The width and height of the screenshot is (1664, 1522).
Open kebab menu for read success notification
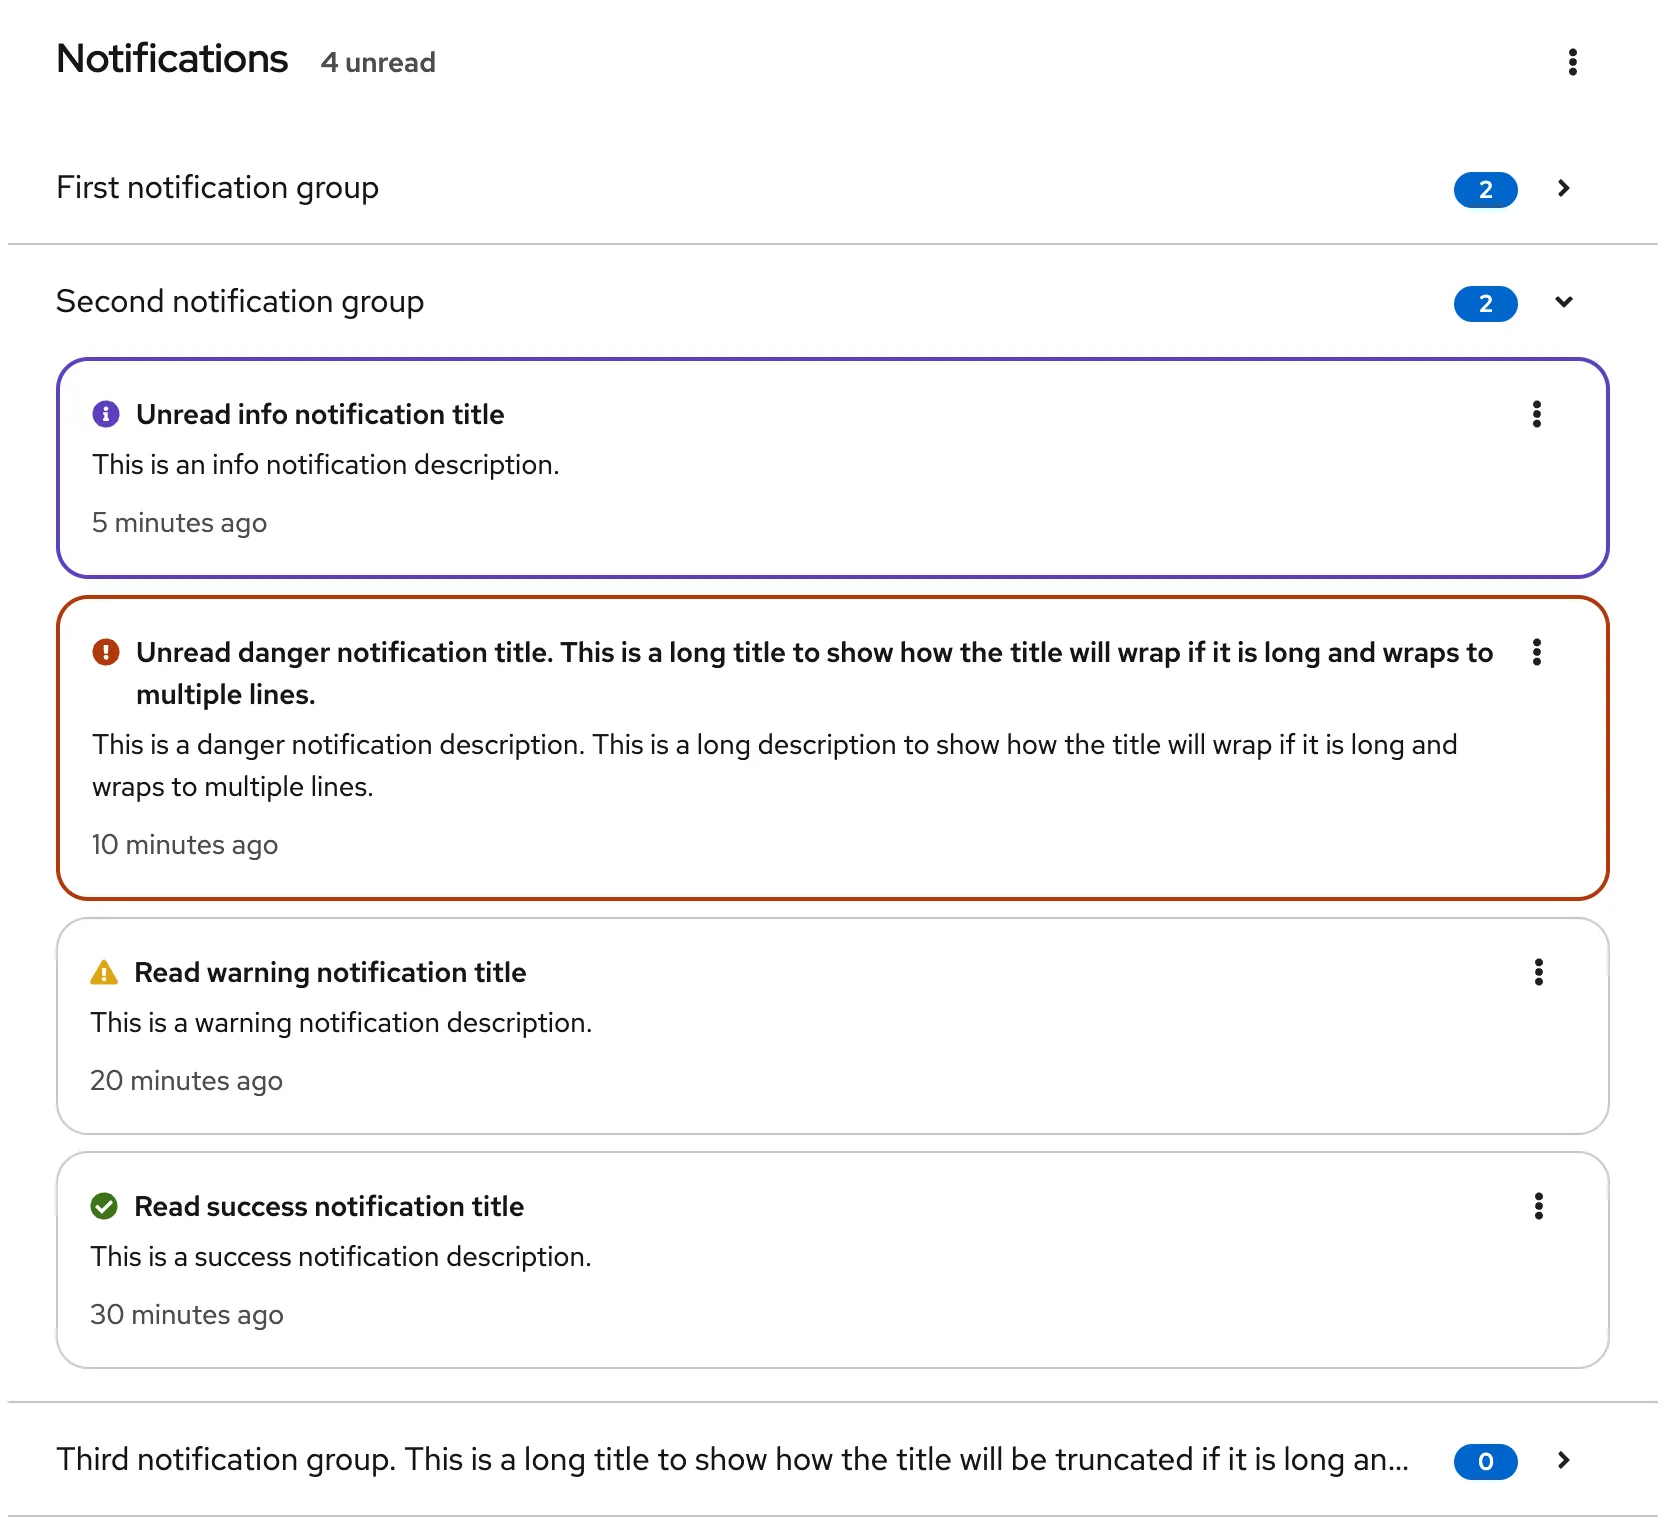1538,1206
